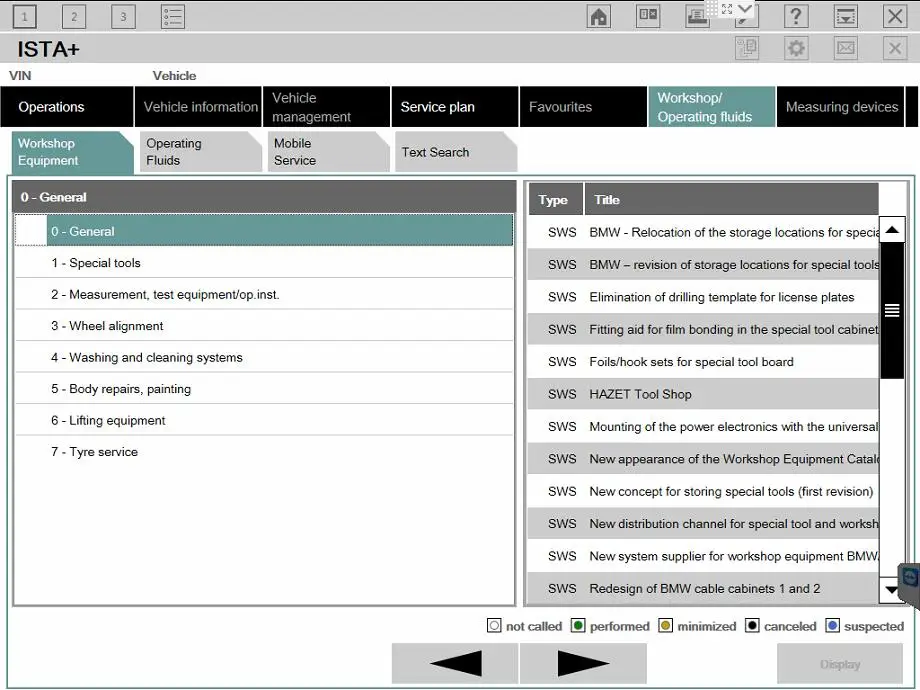Select the tab icon numbered 2
Screen dimensions: 920x690
click(x=74, y=16)
